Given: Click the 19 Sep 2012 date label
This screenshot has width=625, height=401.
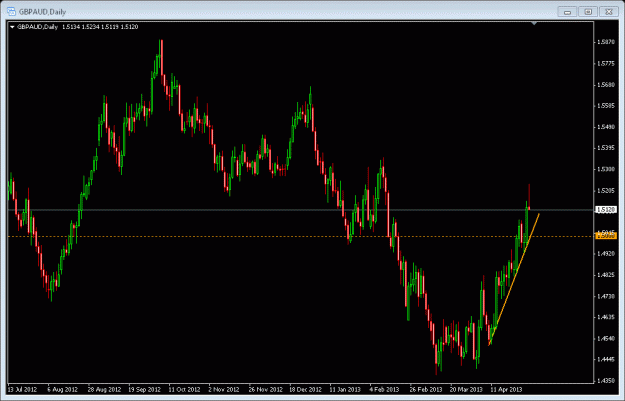Looking at the screenshot, I should pos(144,389).
